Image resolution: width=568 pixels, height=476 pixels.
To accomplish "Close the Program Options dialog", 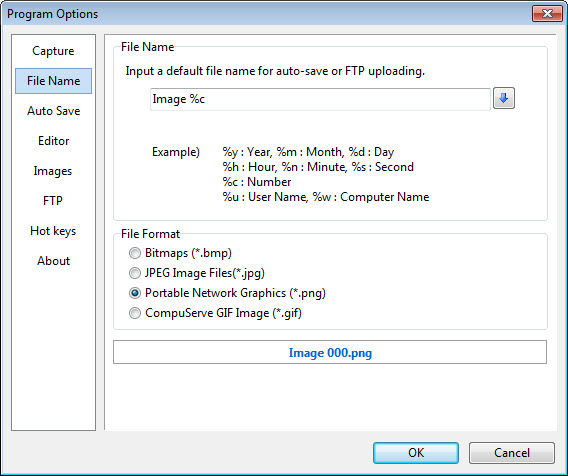I will (547, 14).
